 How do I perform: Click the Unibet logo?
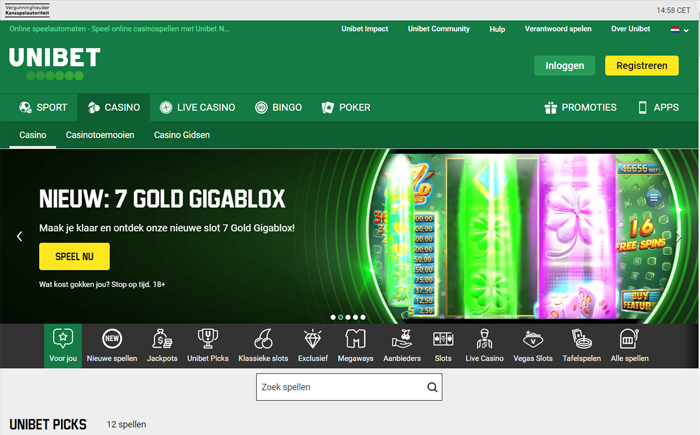[54, 63]
